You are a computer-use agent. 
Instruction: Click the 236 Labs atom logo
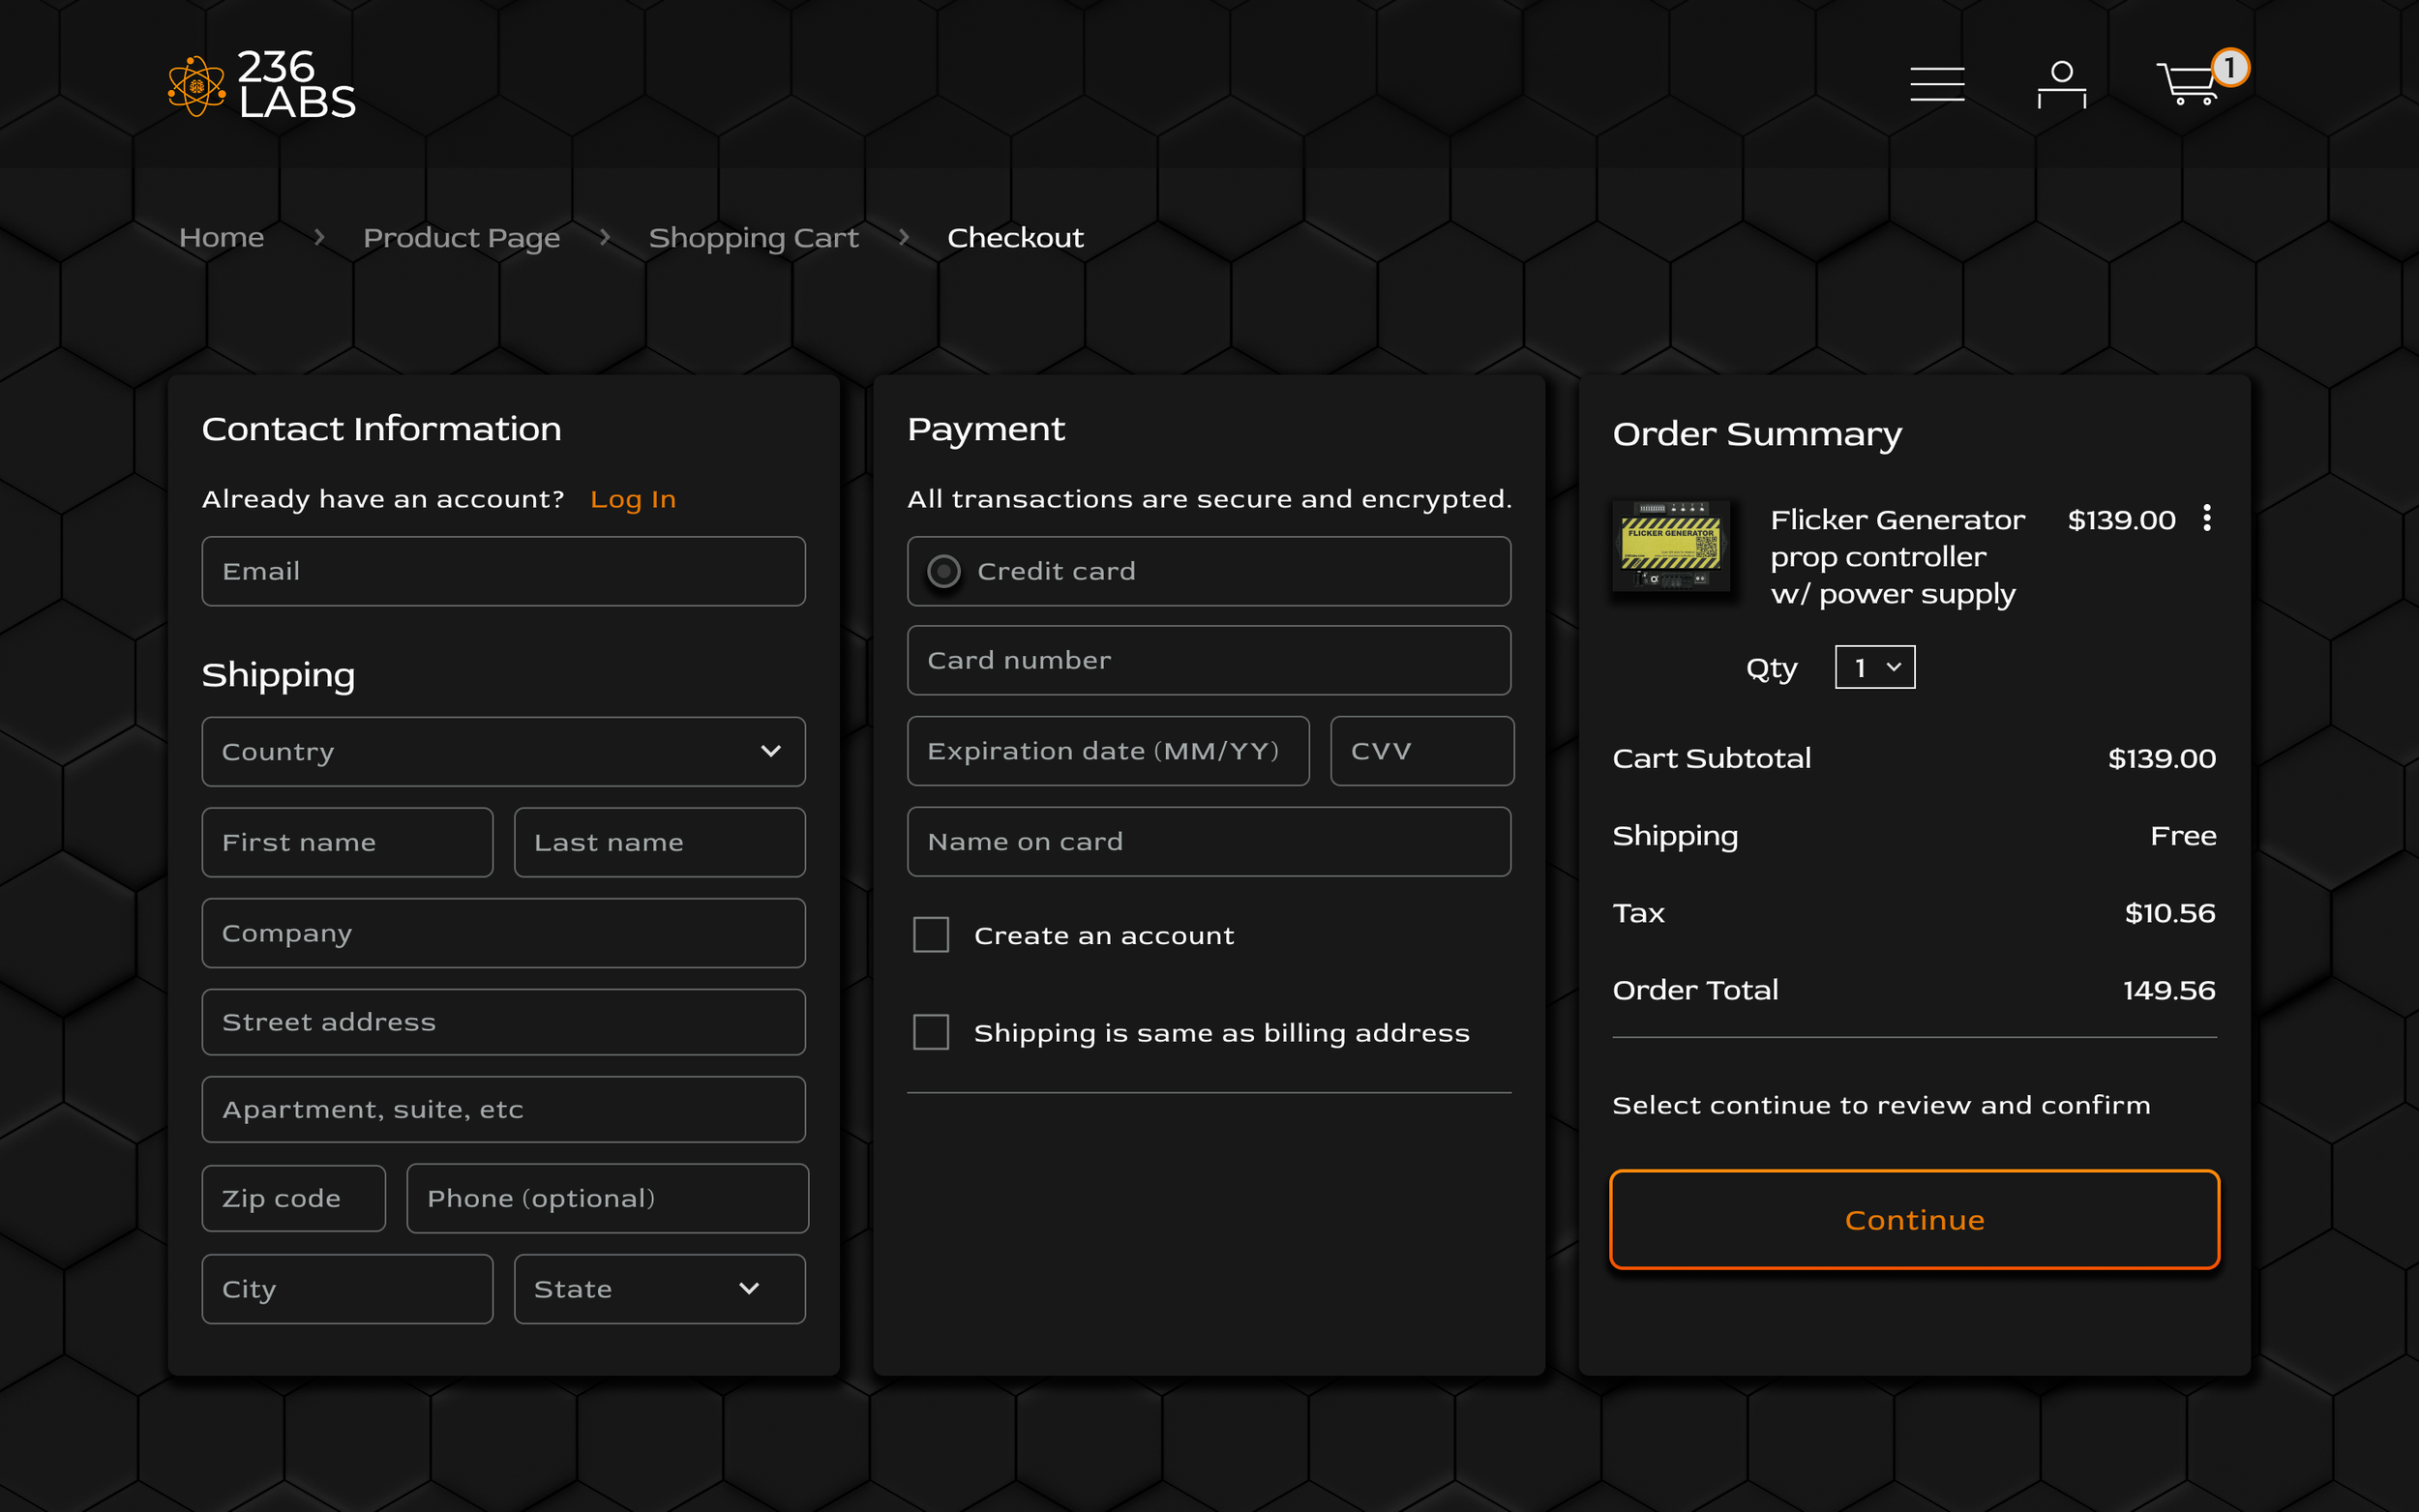196,86
